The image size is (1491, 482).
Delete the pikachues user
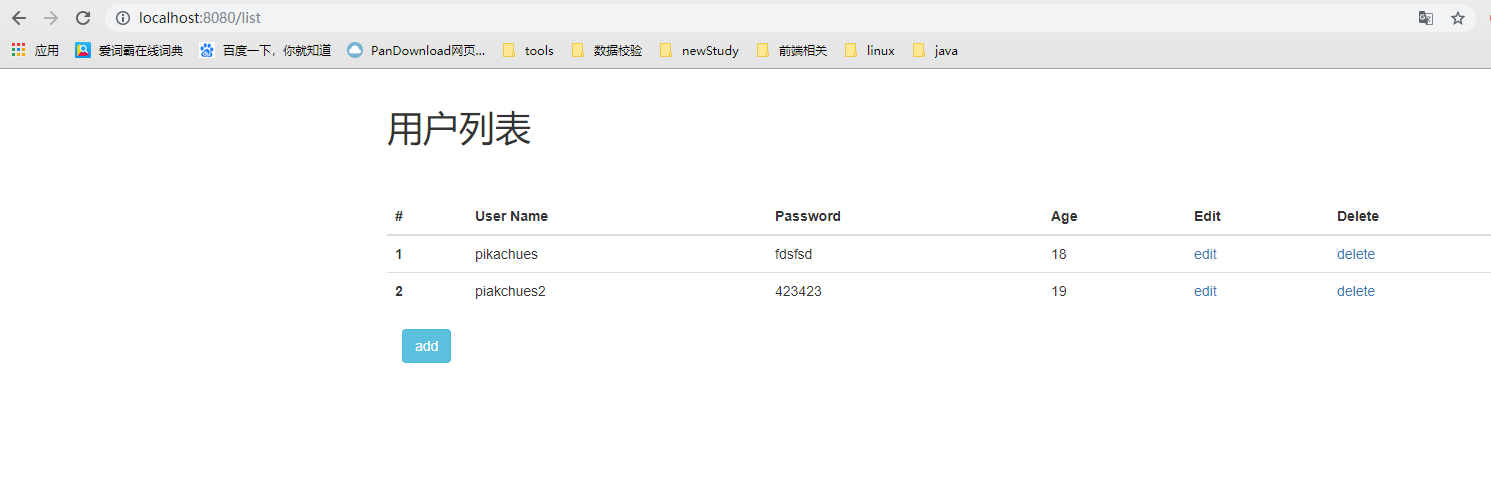(1356, 254)
